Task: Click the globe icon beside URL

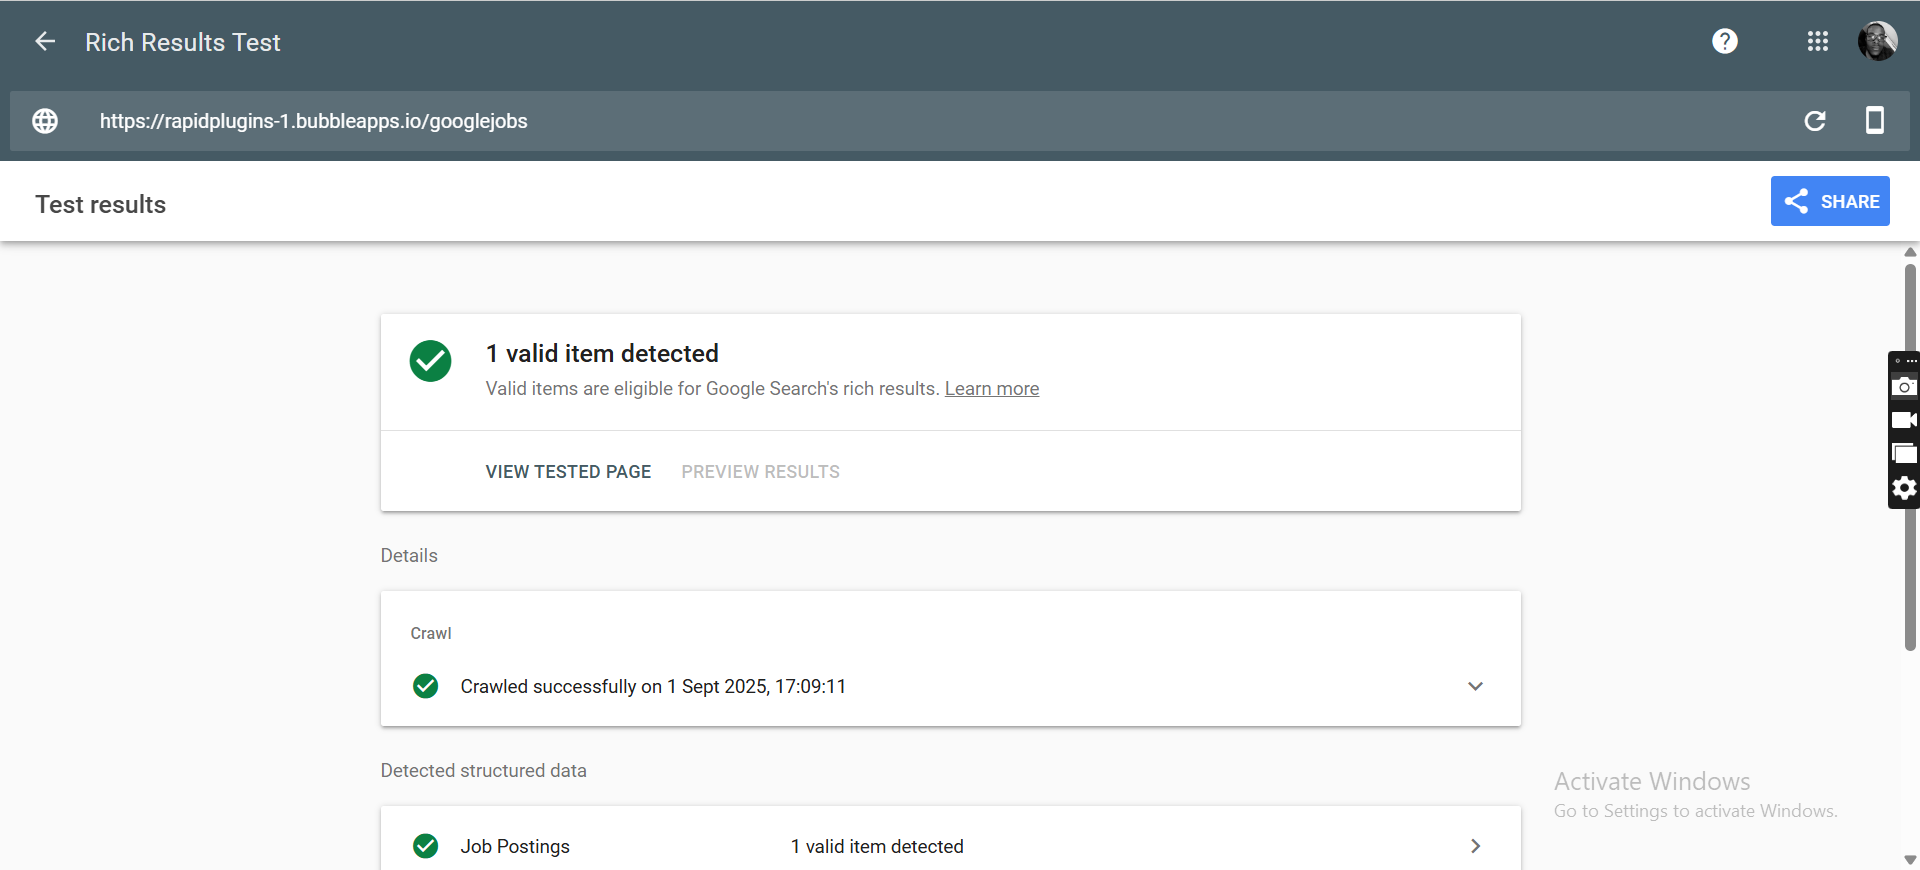Action: (x=45, y=121)
